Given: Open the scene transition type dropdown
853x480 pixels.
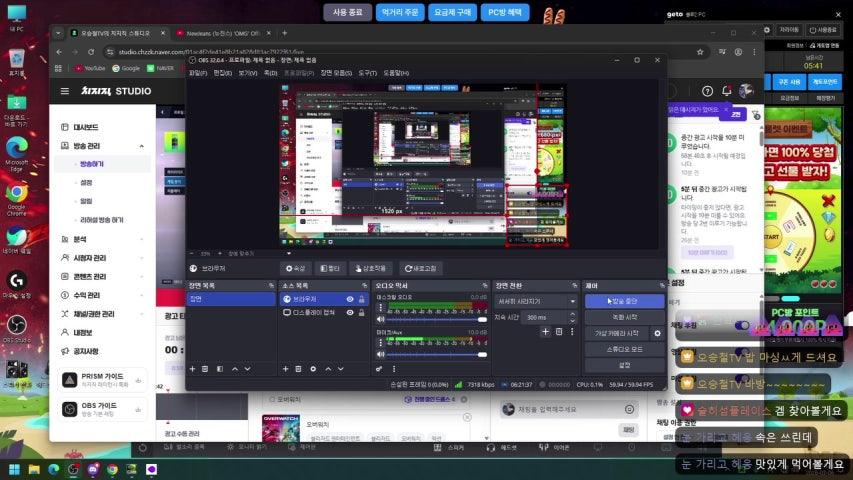Looking at the screenshot, I should pyautogui.click(x=535, y=300).
